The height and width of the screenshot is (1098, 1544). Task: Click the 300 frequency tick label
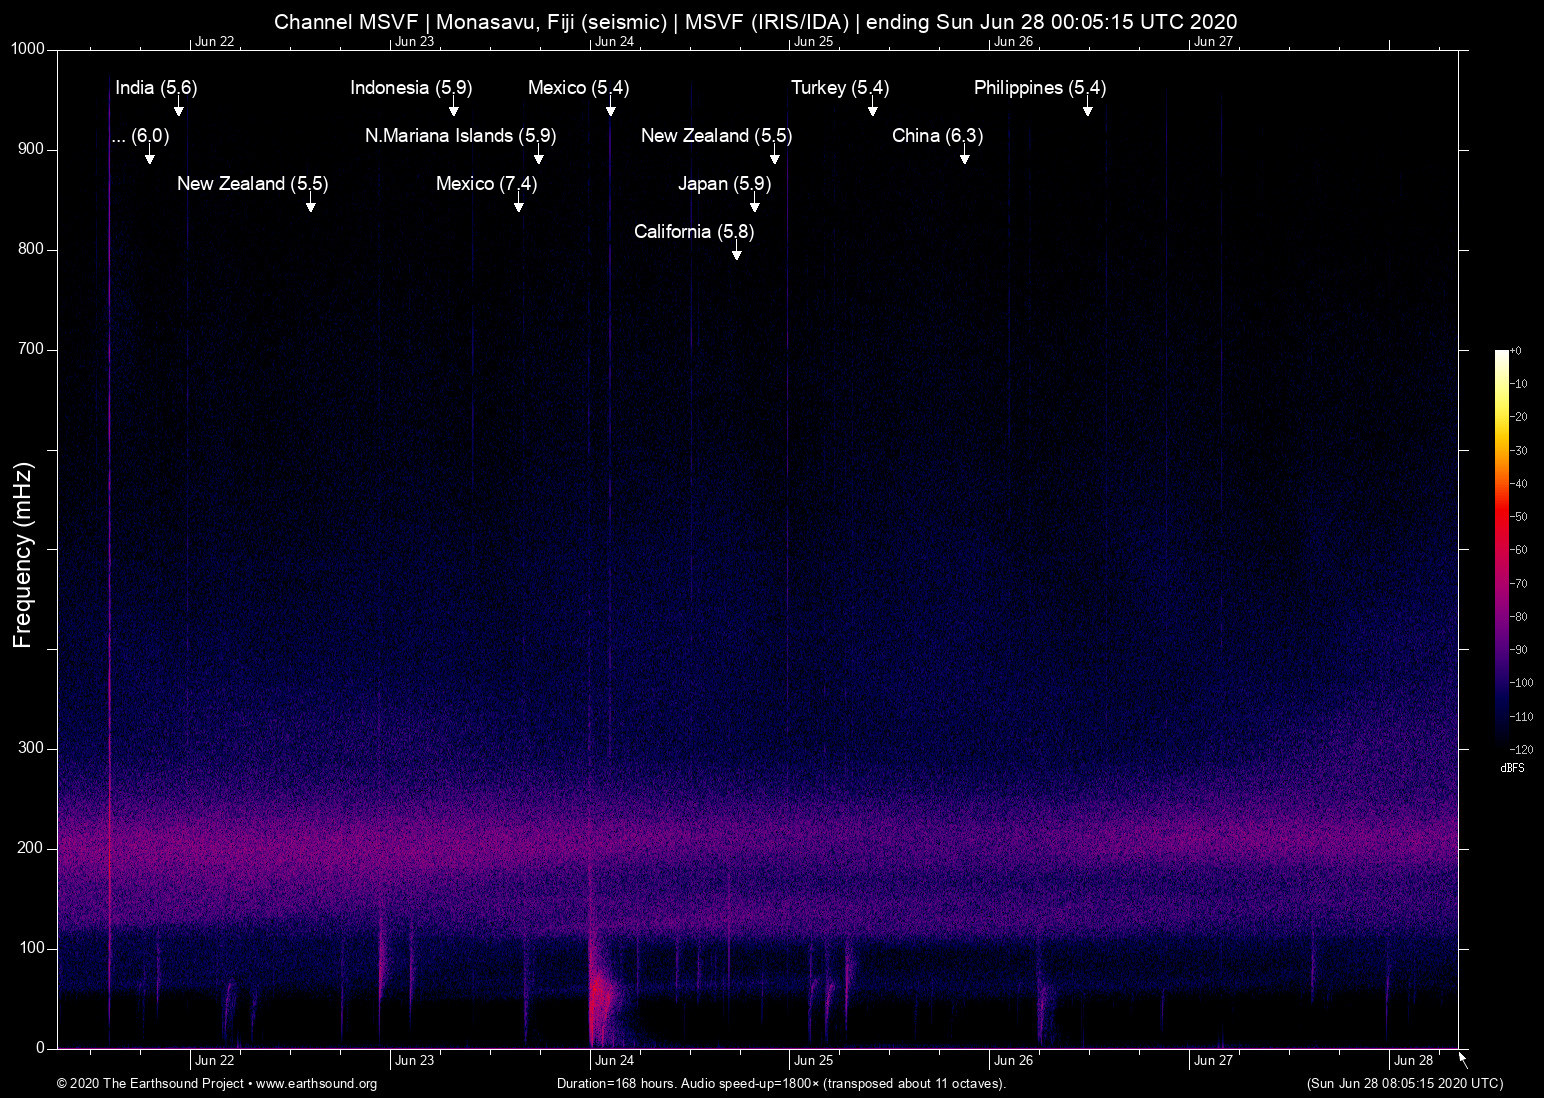point(32,748)
